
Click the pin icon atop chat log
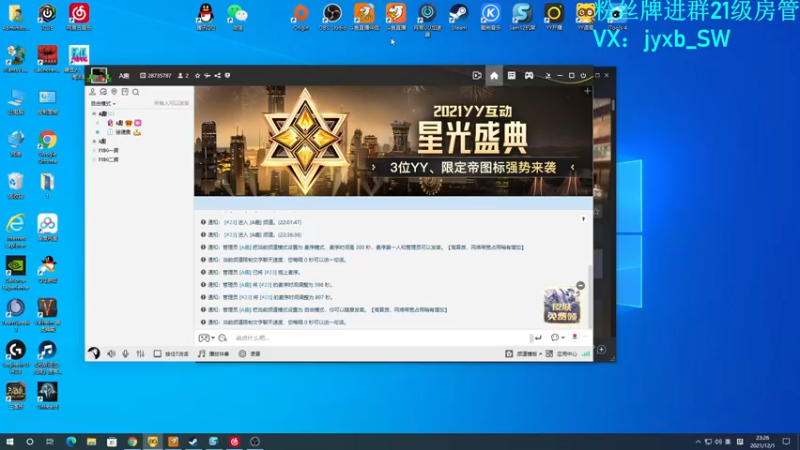click(583, 219)
